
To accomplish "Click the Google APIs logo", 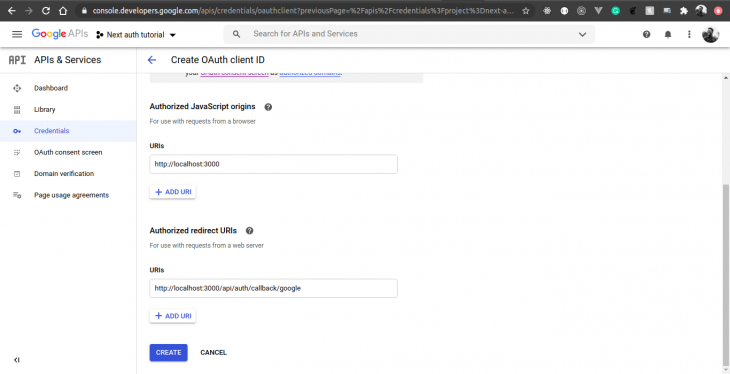I will pyautogui.click(x=60, y=34).
